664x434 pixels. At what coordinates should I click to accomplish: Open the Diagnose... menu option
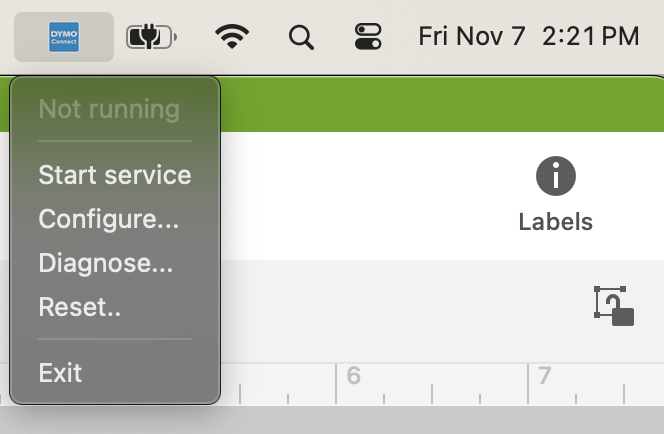click(105, 263)
